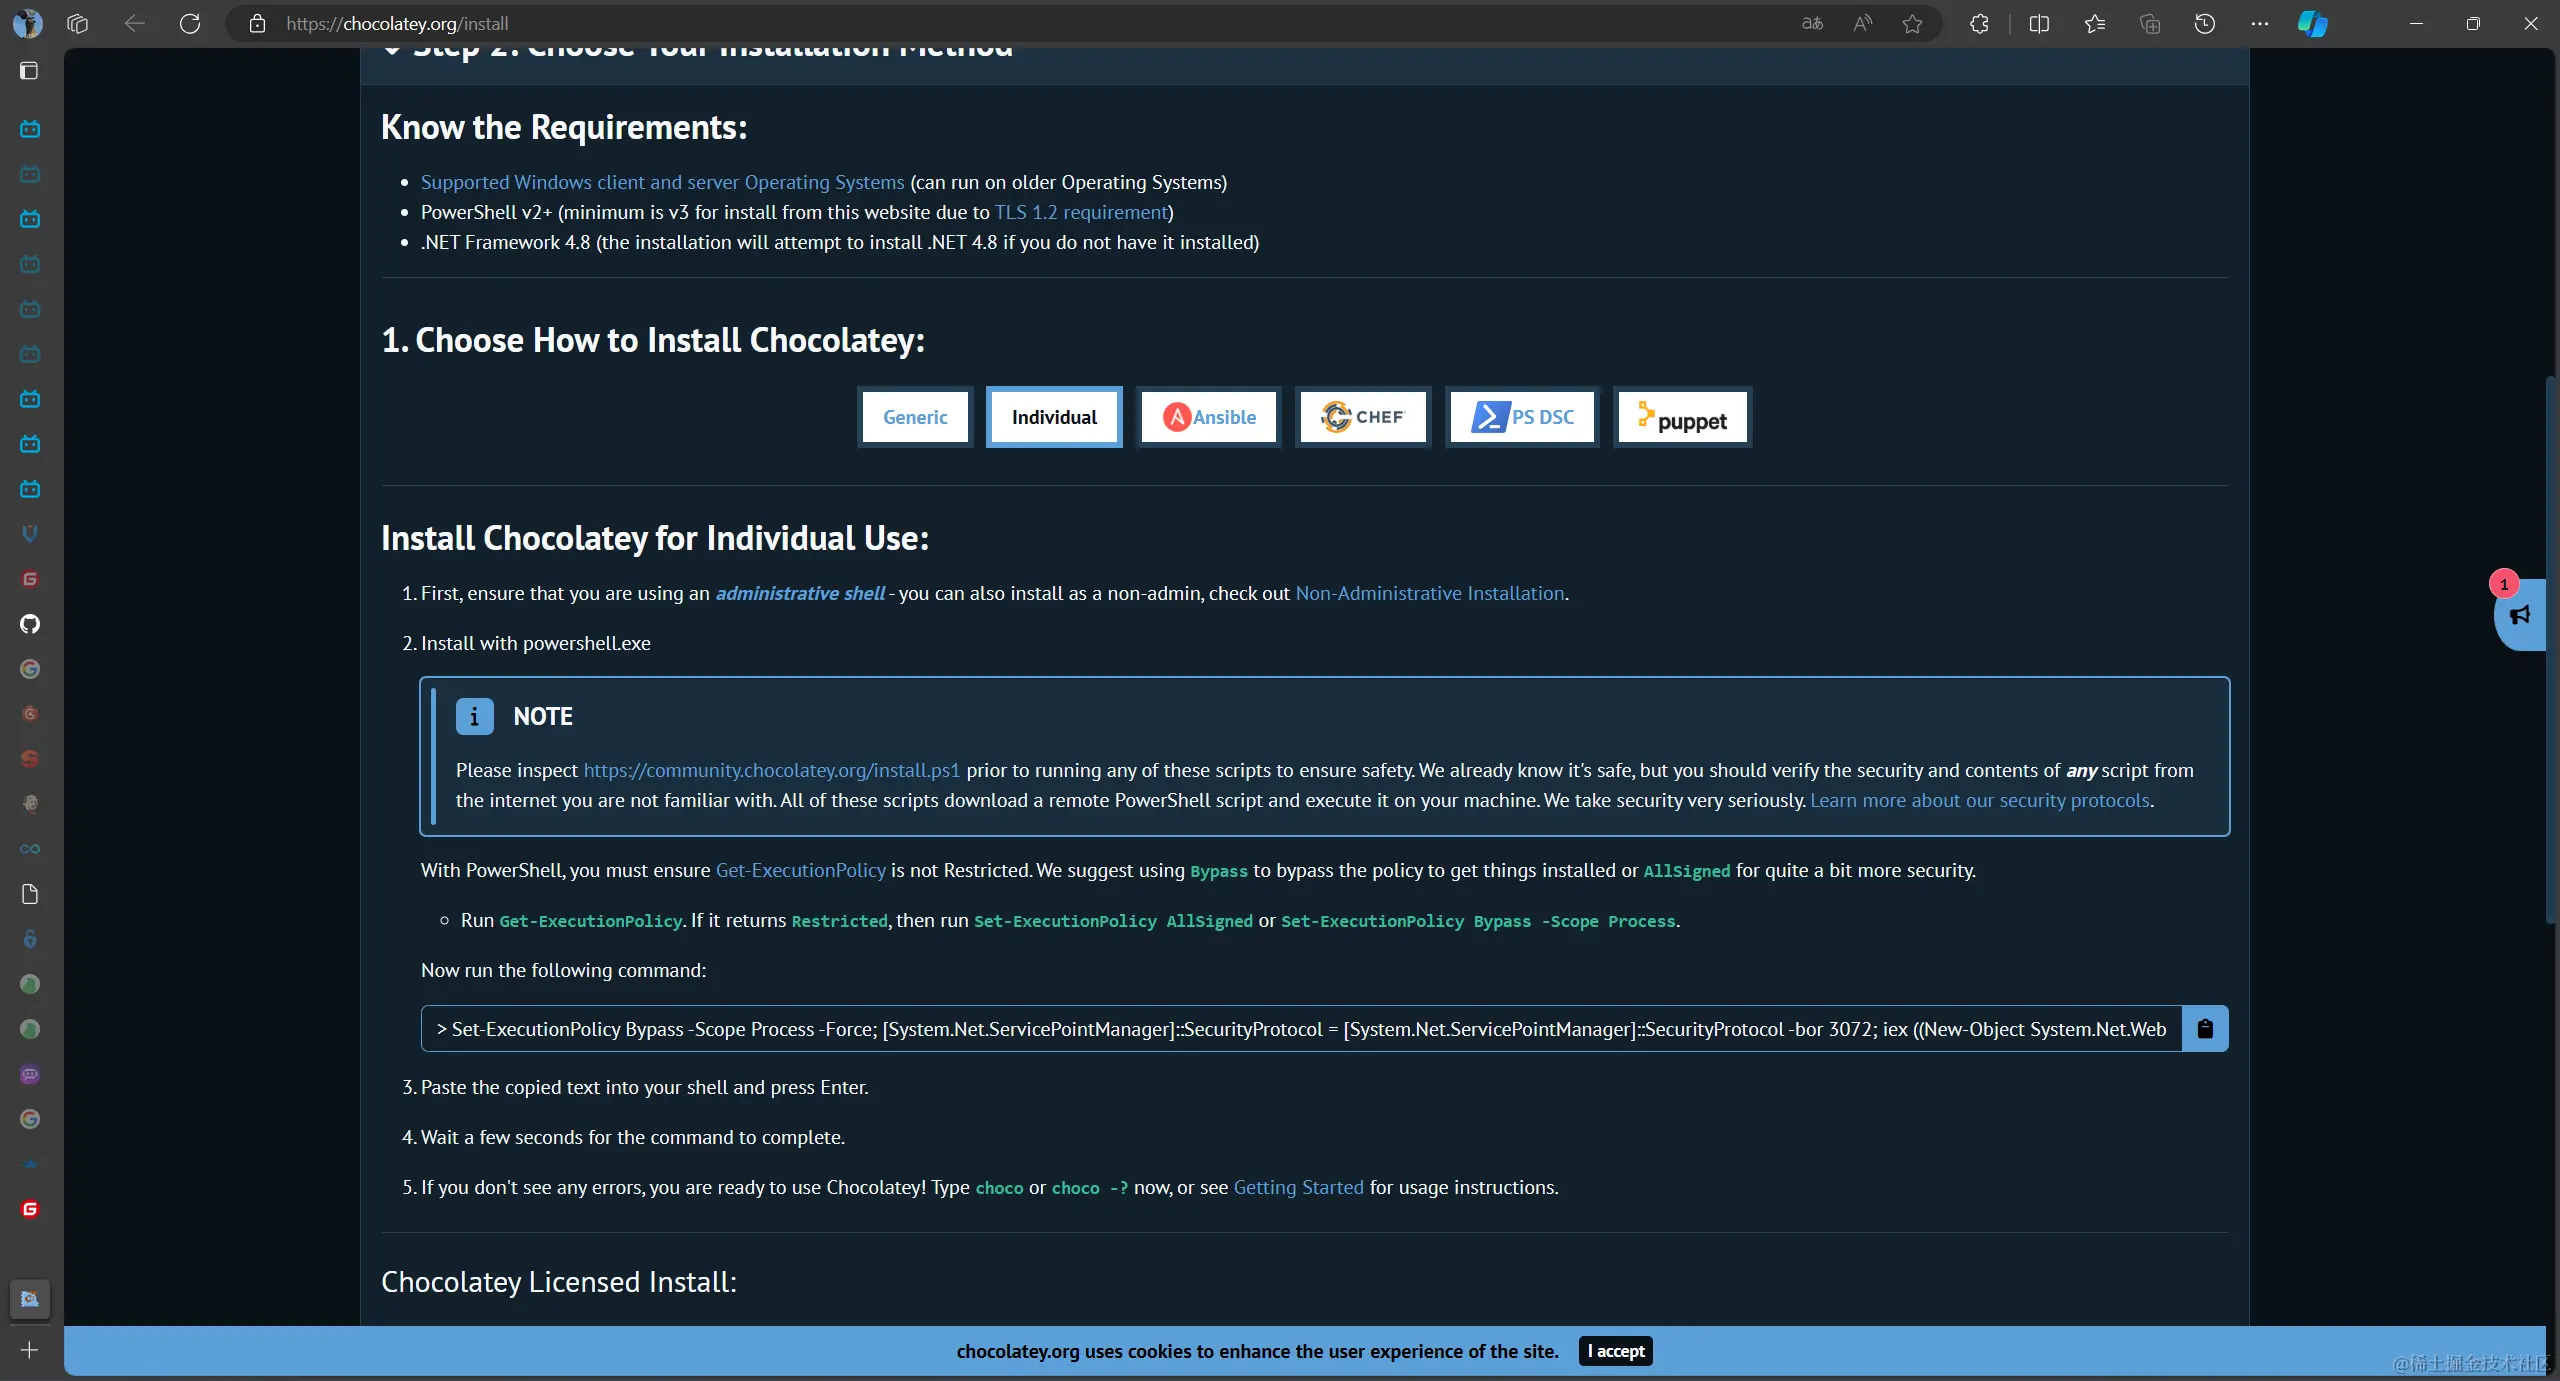2560x1381 pixels.
Task: Open browsing History panel
Action: [2205, 23]
